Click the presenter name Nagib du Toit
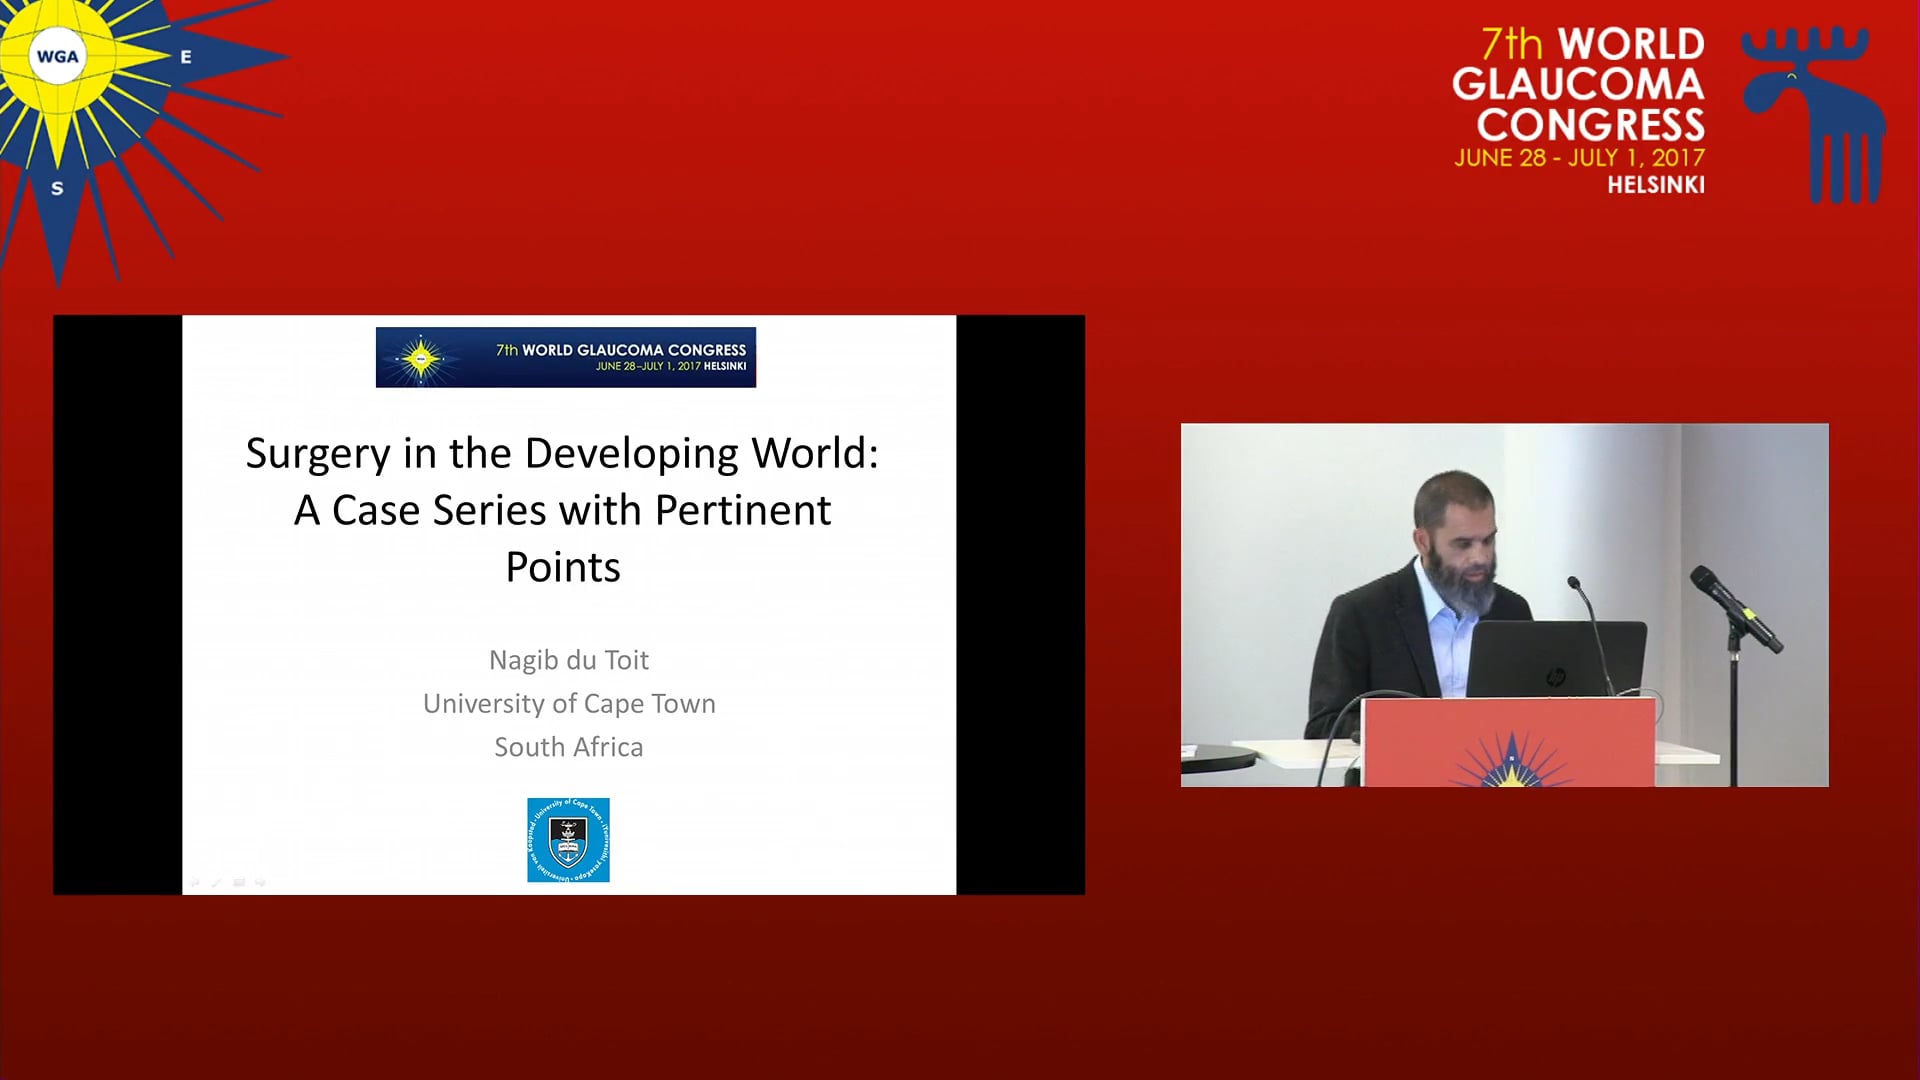The height and width of the screenshot is (1080, 1920). (x=568, y=660)
